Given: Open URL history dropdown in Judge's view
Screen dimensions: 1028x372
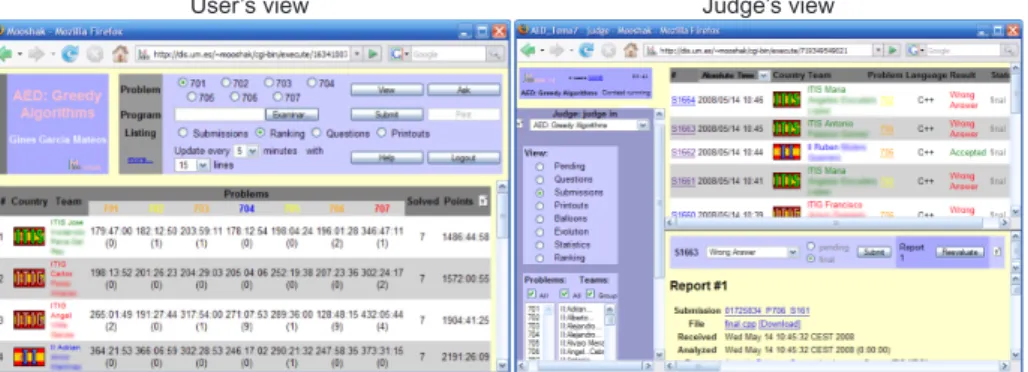Looking at the screenshot, I should [x=878, y=50].
